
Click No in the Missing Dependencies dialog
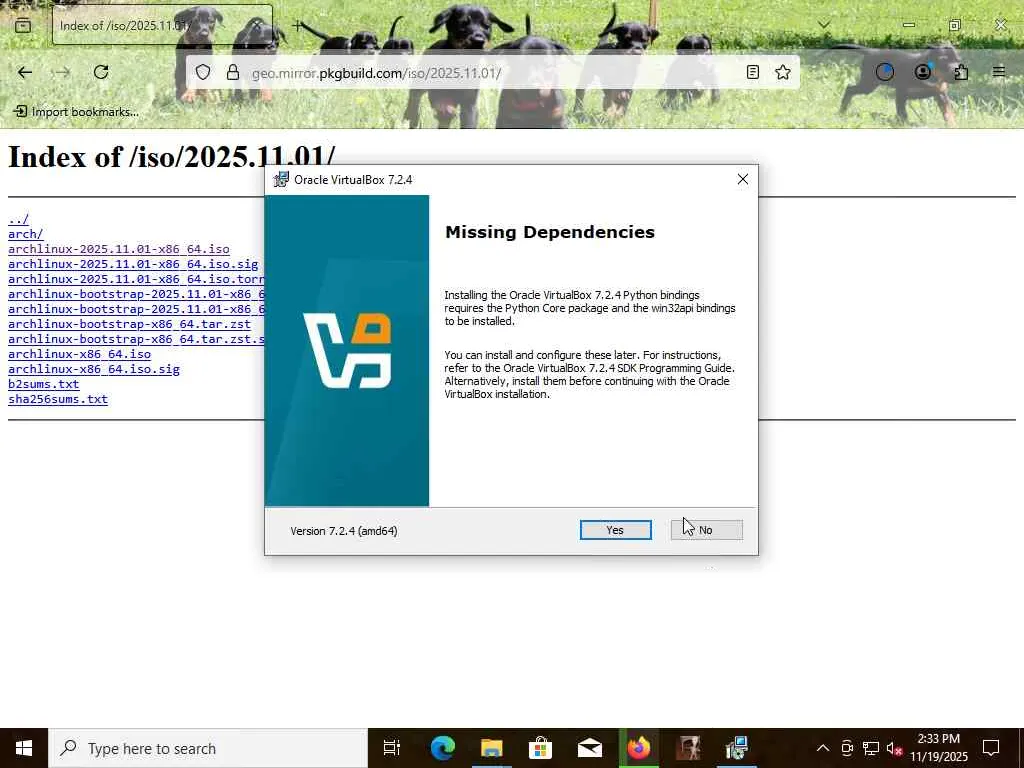pos(707,530)
